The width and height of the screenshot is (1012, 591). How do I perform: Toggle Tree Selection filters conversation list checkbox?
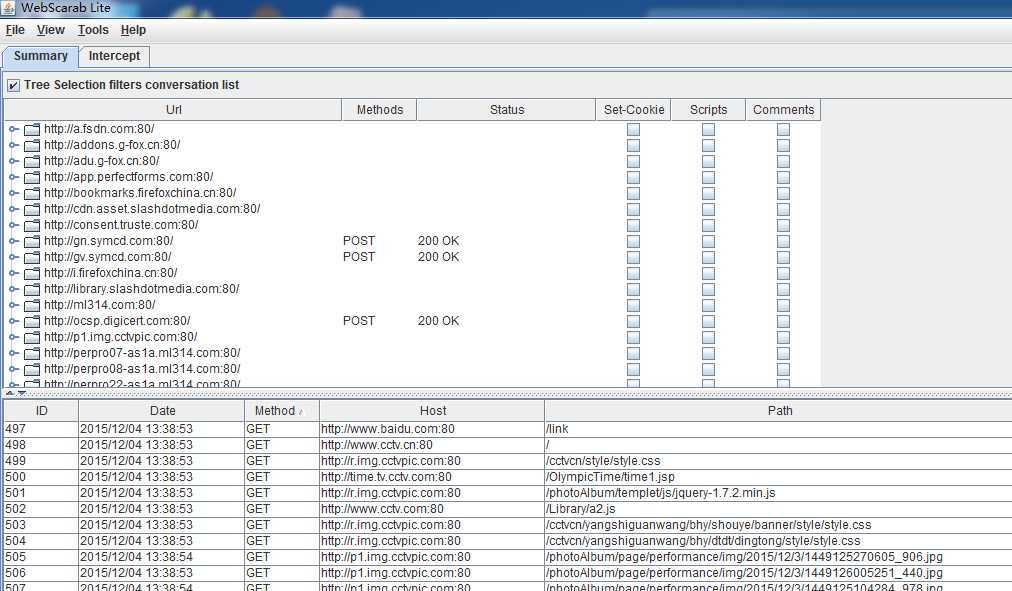point(13,85)
